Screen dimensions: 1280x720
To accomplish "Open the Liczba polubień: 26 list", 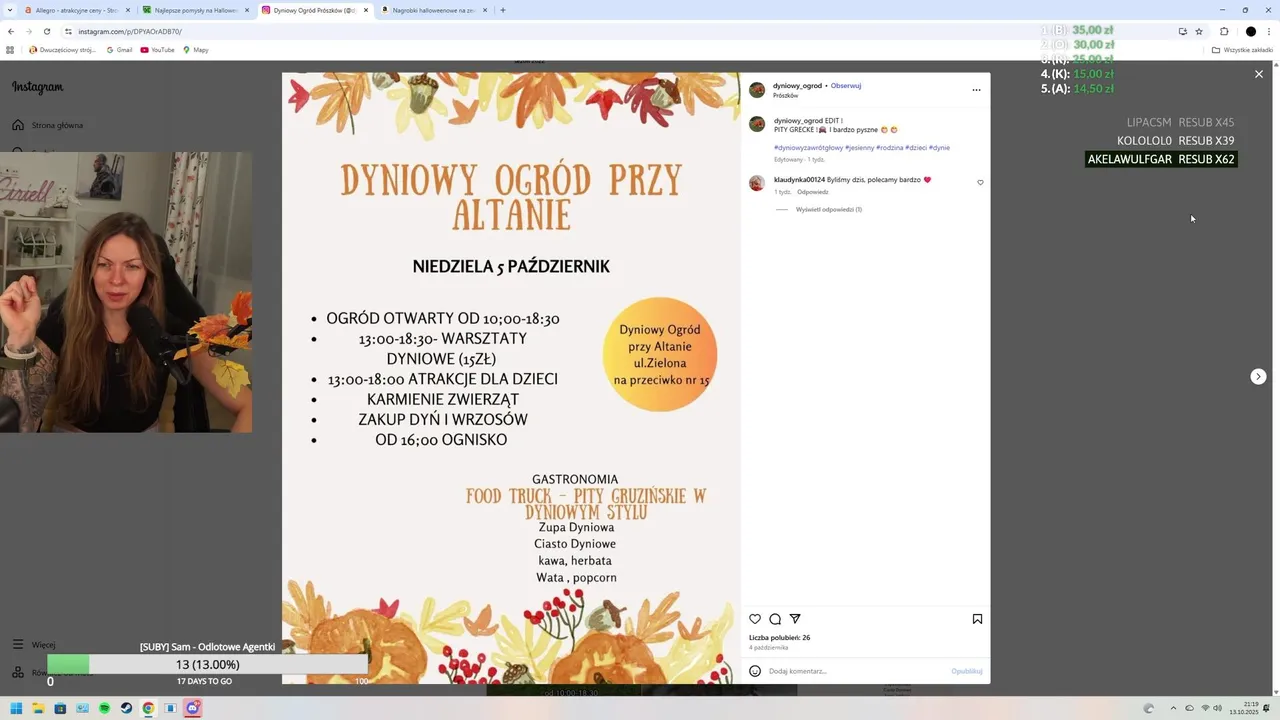I will [780, 638].
